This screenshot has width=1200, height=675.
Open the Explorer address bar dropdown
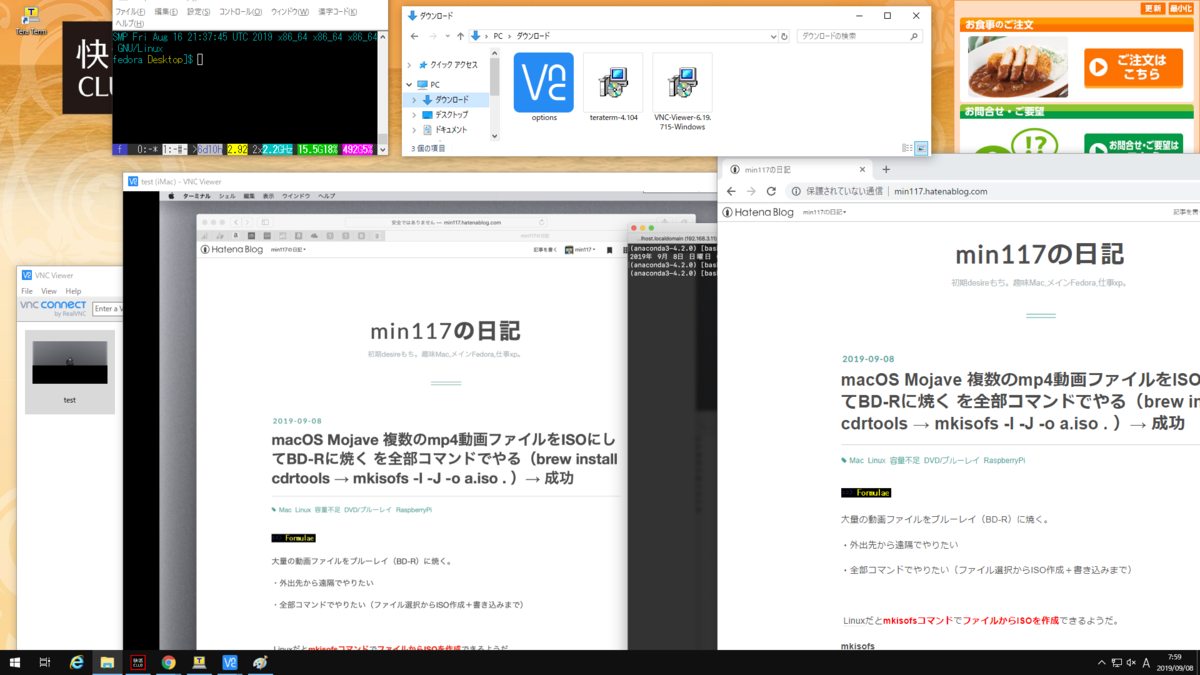[x=775, y=35]
